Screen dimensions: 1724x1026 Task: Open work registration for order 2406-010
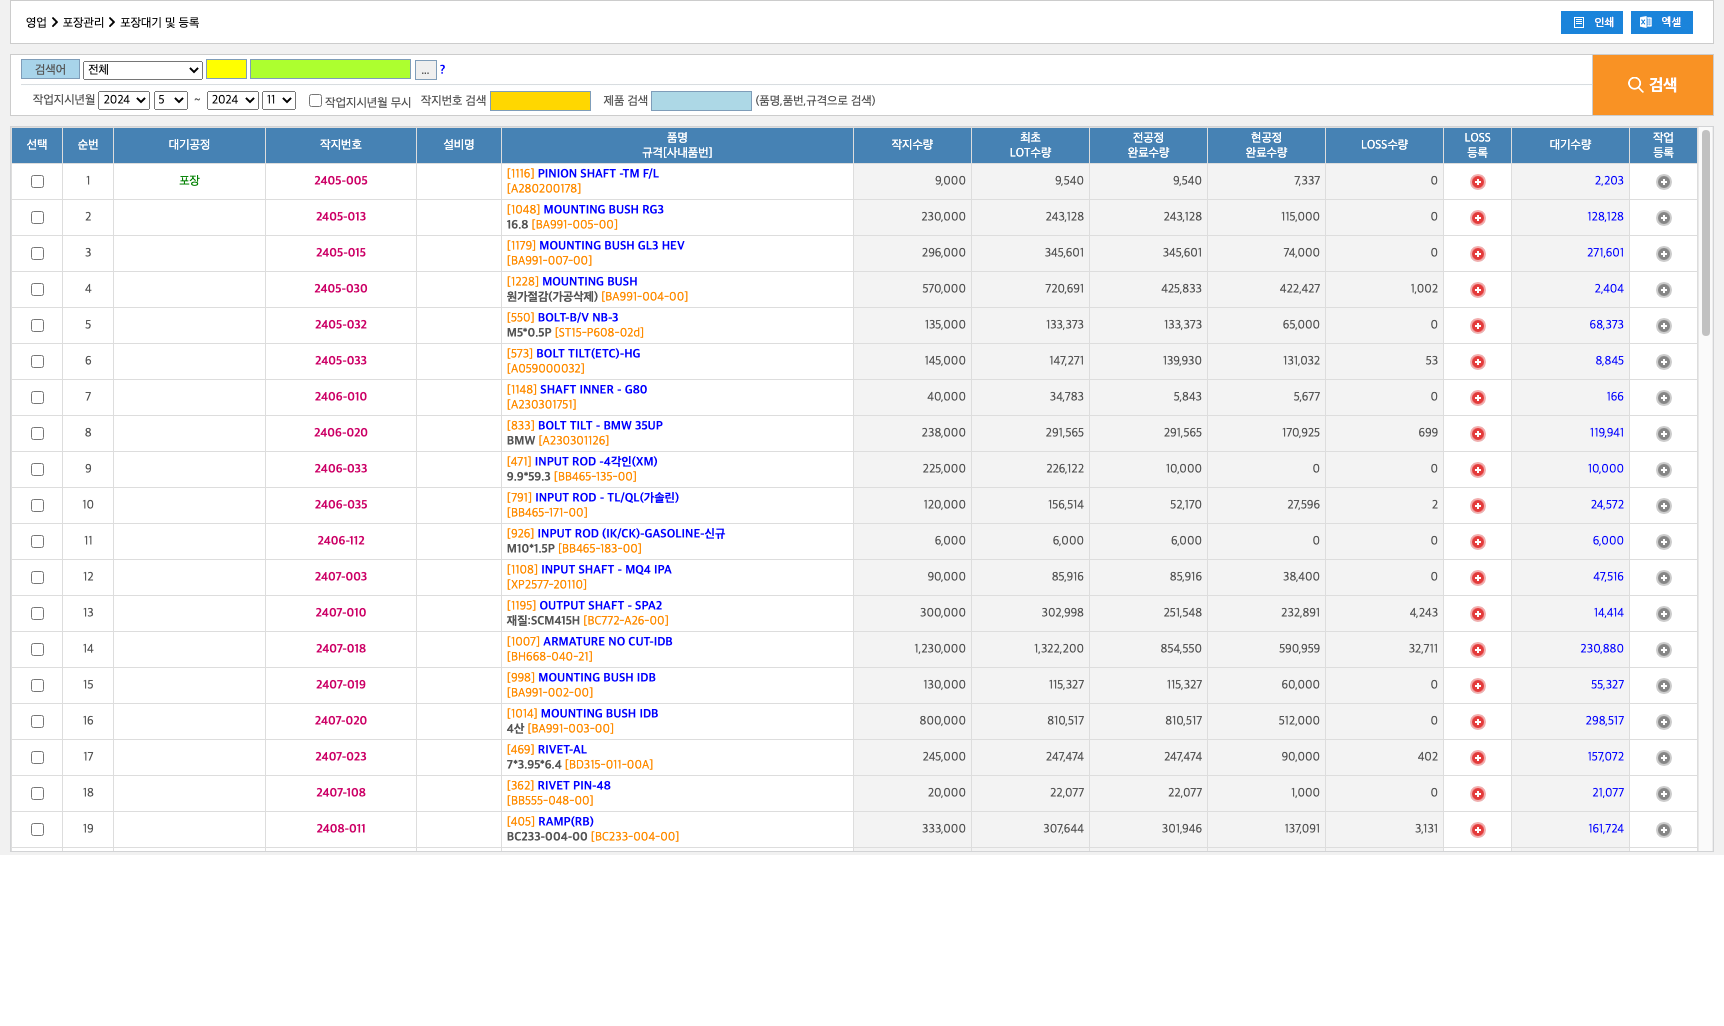[1663, 398]
